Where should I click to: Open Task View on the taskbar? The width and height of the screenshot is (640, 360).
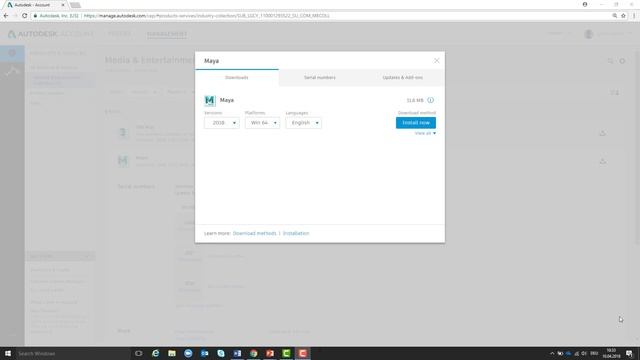pos(139,353)
